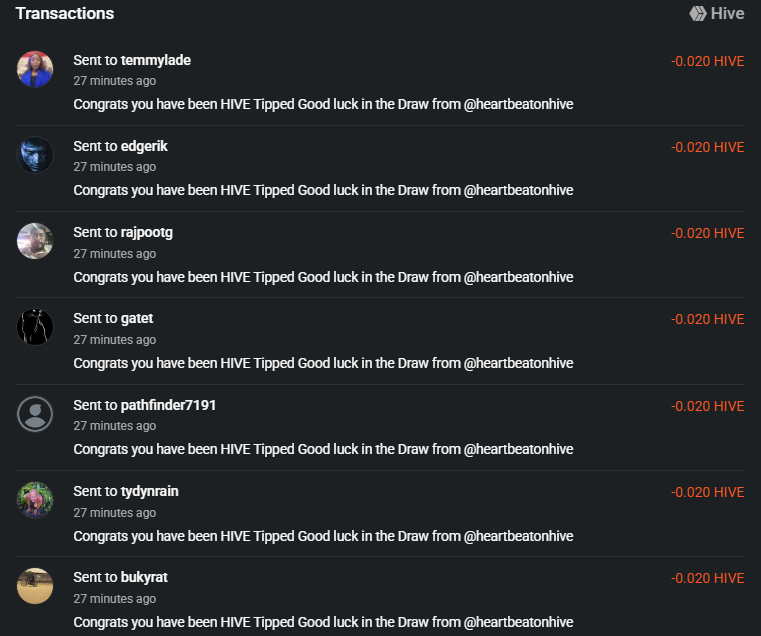This screenshot has width=761, height=636.
Task: Click bukyrat's profile avatar
Action: [x=35, y=585]
